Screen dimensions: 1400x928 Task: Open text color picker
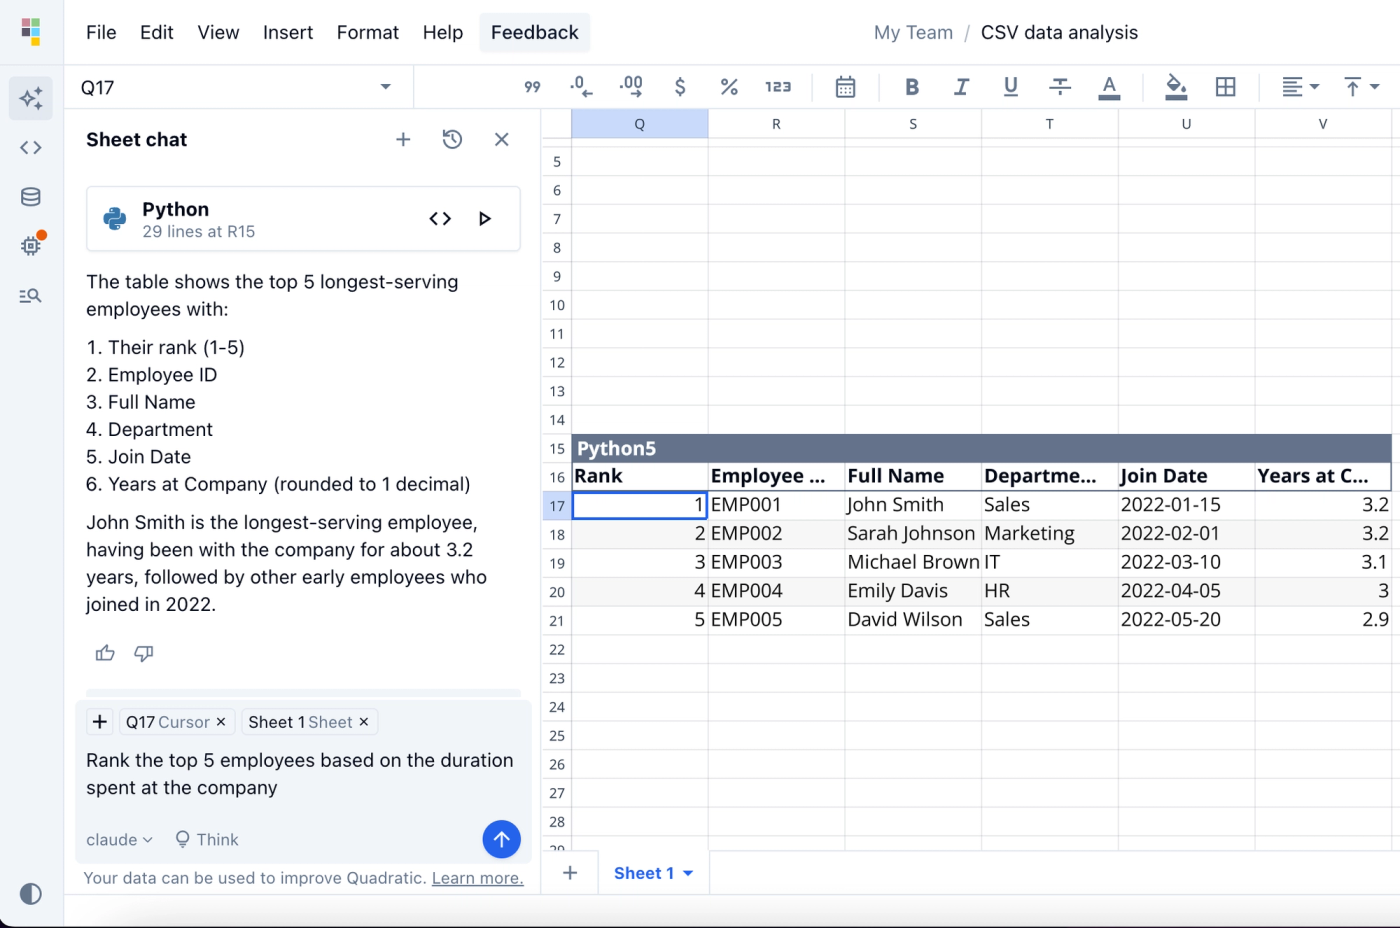pos(1109,87)
